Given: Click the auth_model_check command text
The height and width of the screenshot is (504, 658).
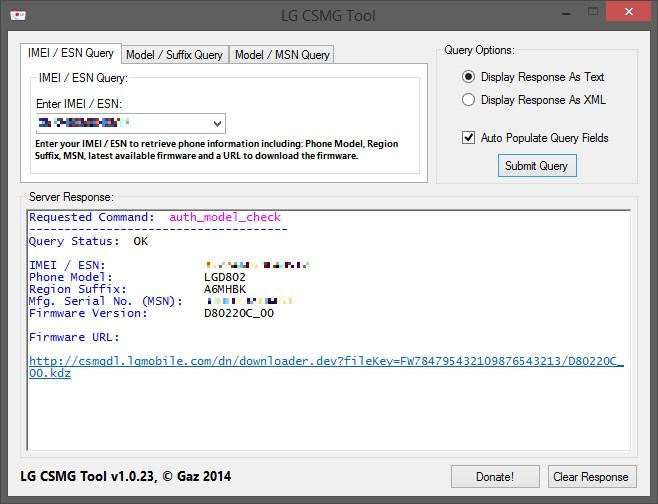Looking at the screenshot, I should click(225, 217).
